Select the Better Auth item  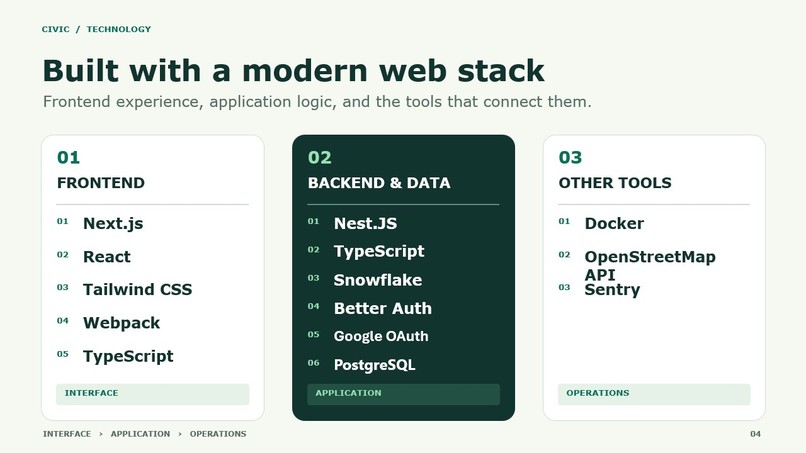[382, 309]
